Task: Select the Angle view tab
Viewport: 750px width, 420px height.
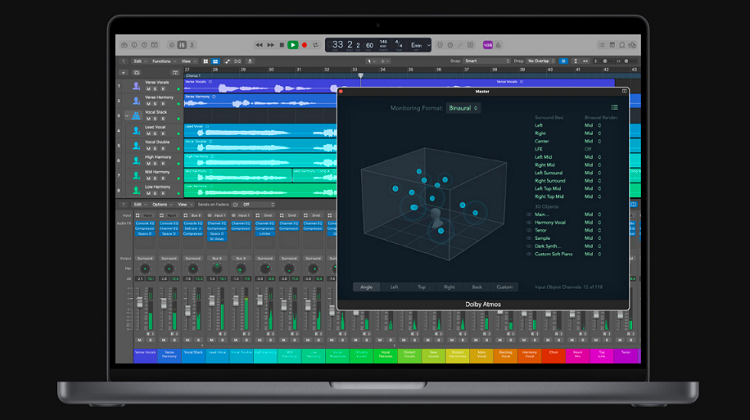Action: [x=366, y=287]
